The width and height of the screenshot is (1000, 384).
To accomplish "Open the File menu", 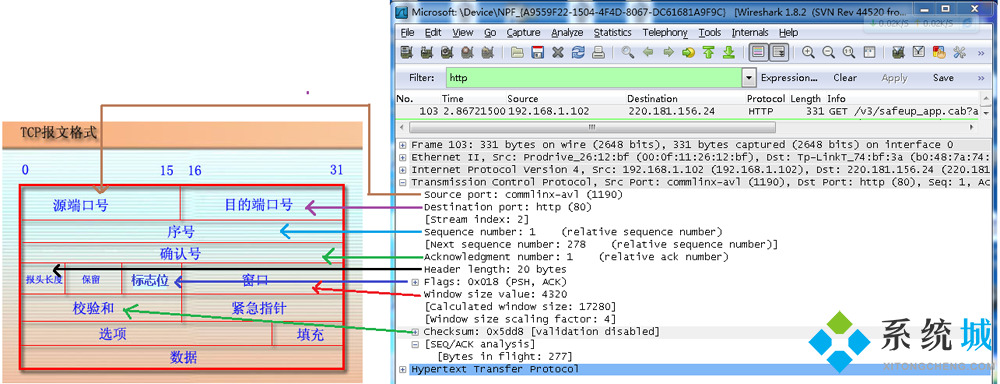I will (x=408, y=33).
